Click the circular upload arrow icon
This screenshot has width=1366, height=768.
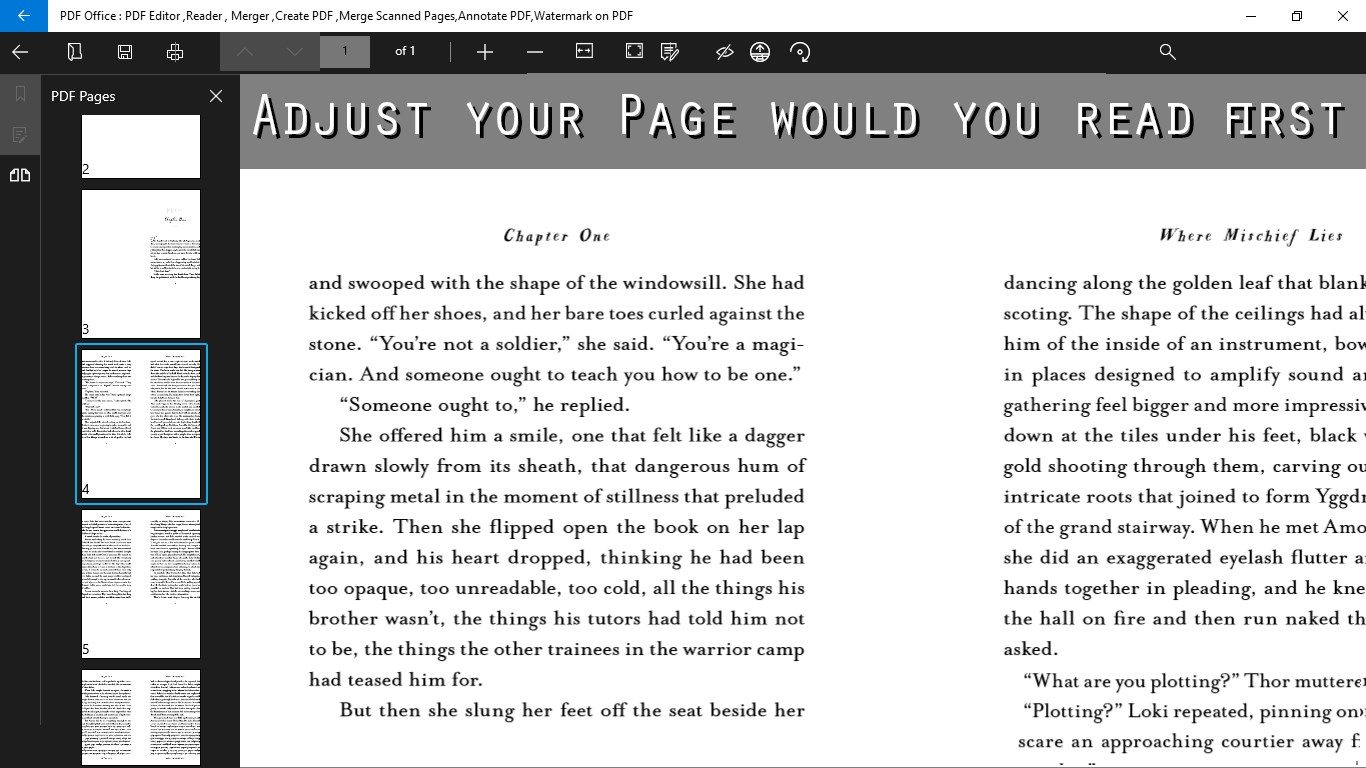(x=760, y=52)
